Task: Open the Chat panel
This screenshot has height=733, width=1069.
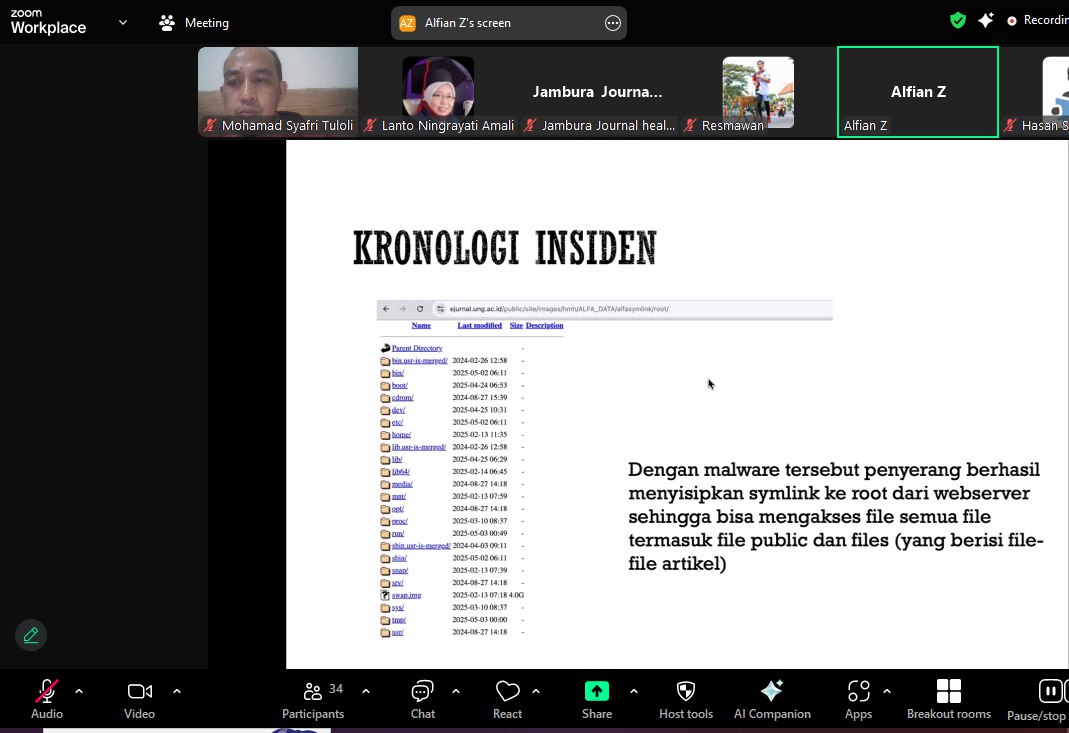Action: 423,700
